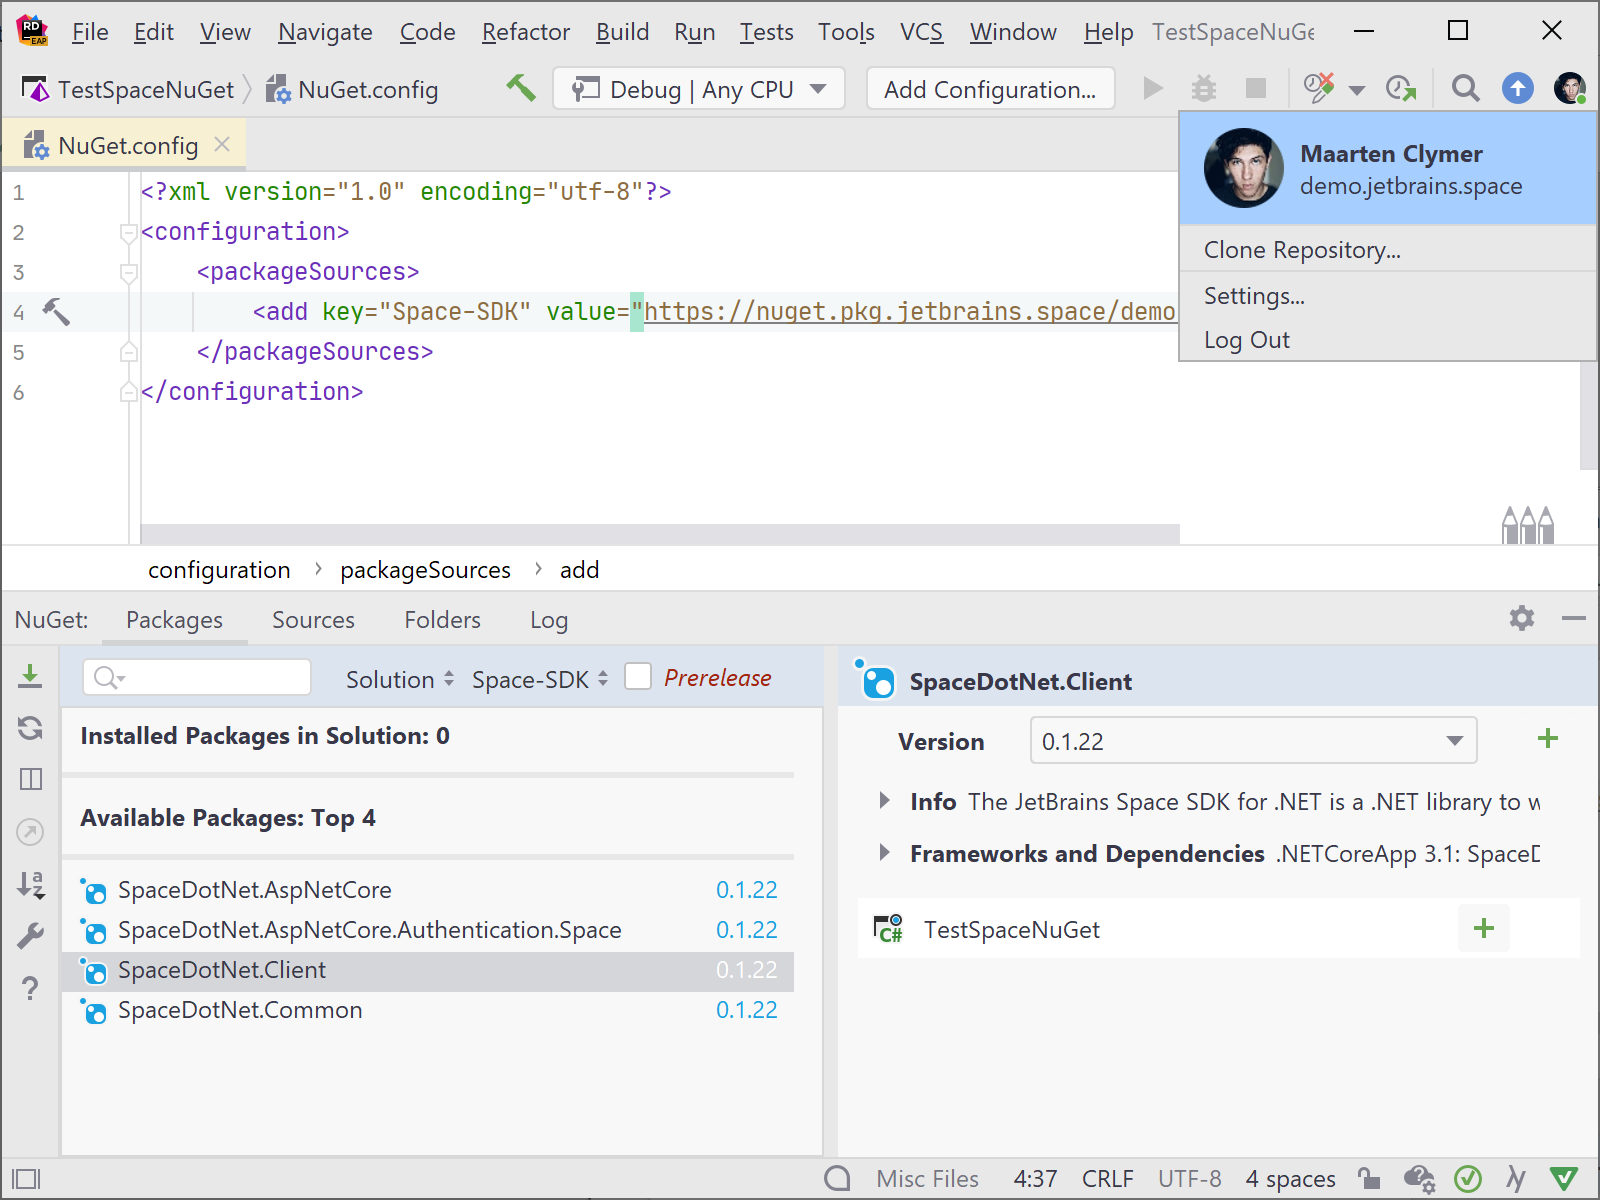Screen dimensions: 1600x1200
Task: Click the Stop square icon
Action: tap(1256, 89)
